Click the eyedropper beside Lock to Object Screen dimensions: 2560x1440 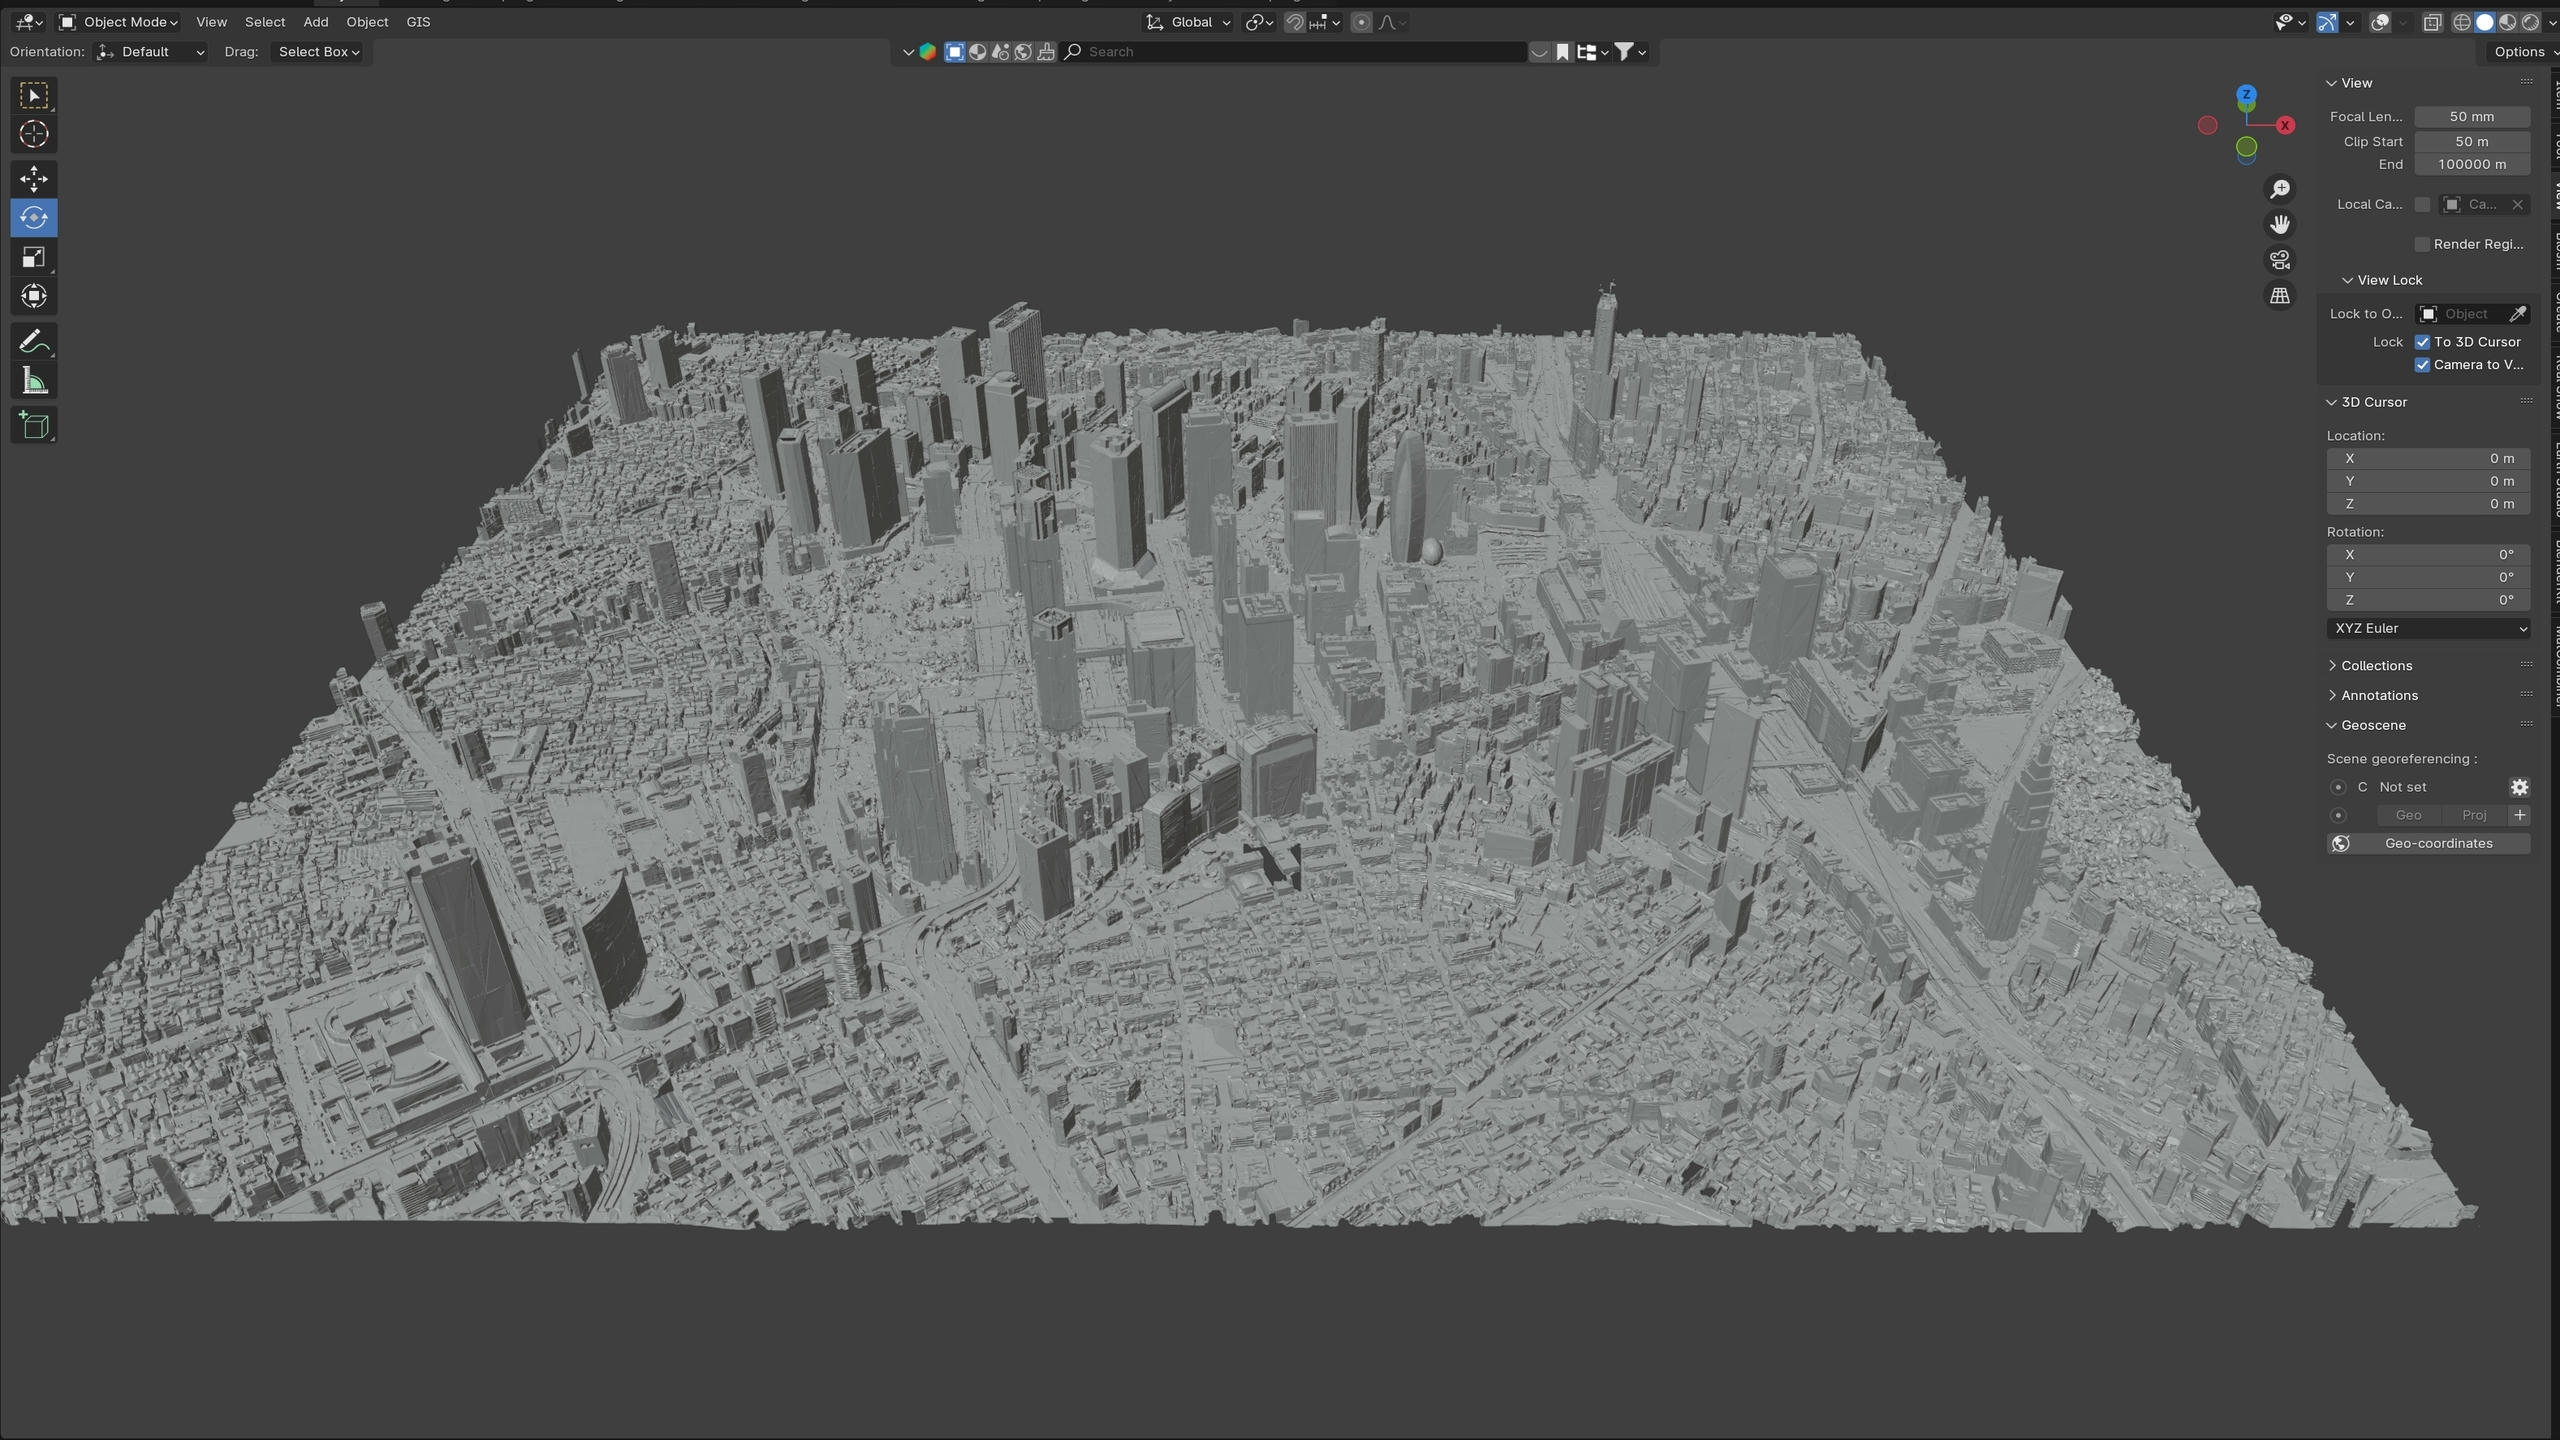[x=2518, y=314]
